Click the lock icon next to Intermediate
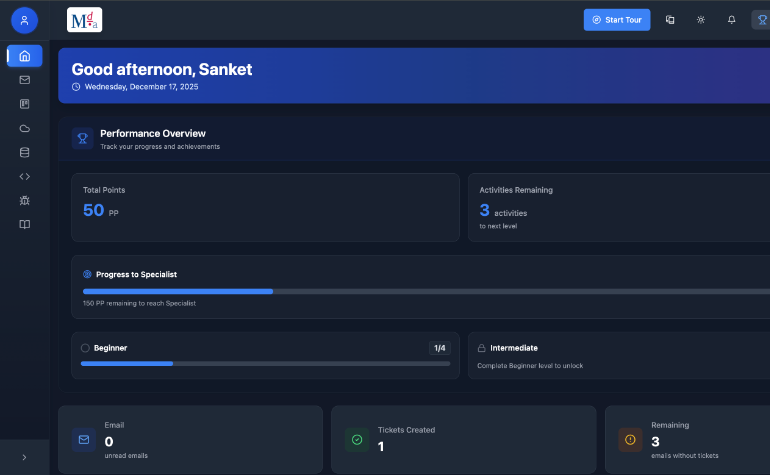 click(482, 348)
